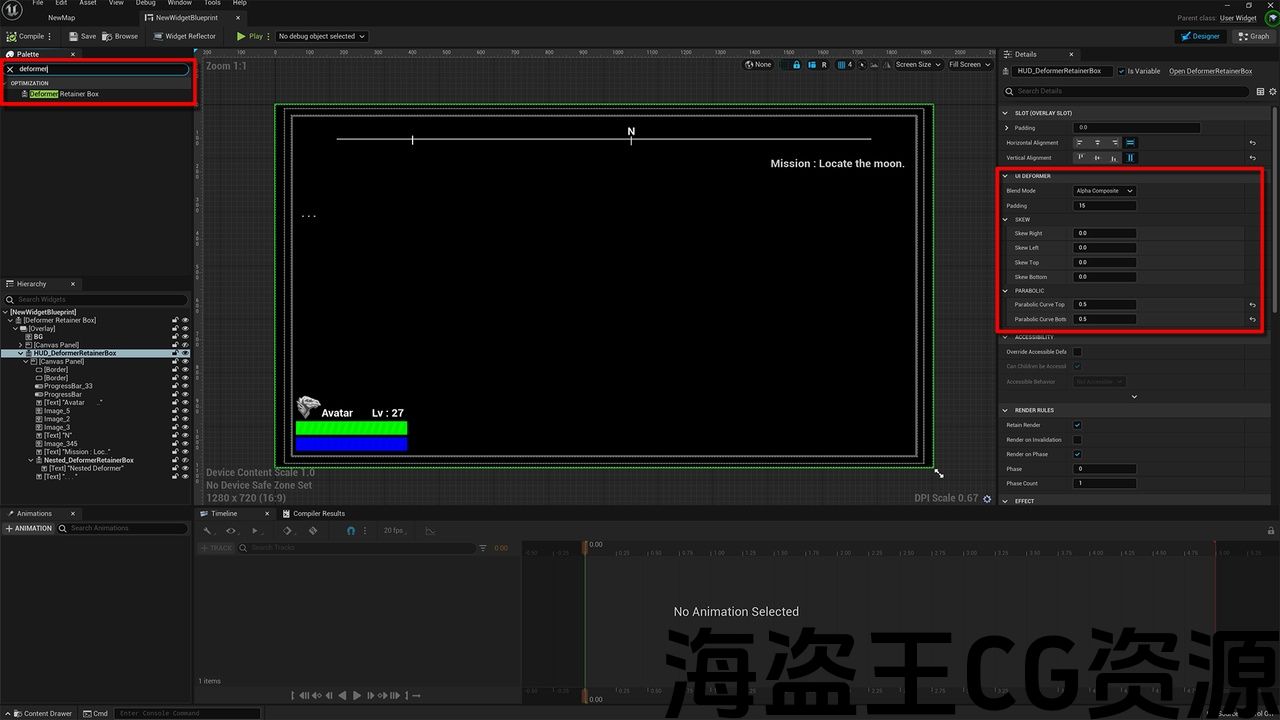
Task: Open the Screen Size dropdown
Action: [917, 65]
